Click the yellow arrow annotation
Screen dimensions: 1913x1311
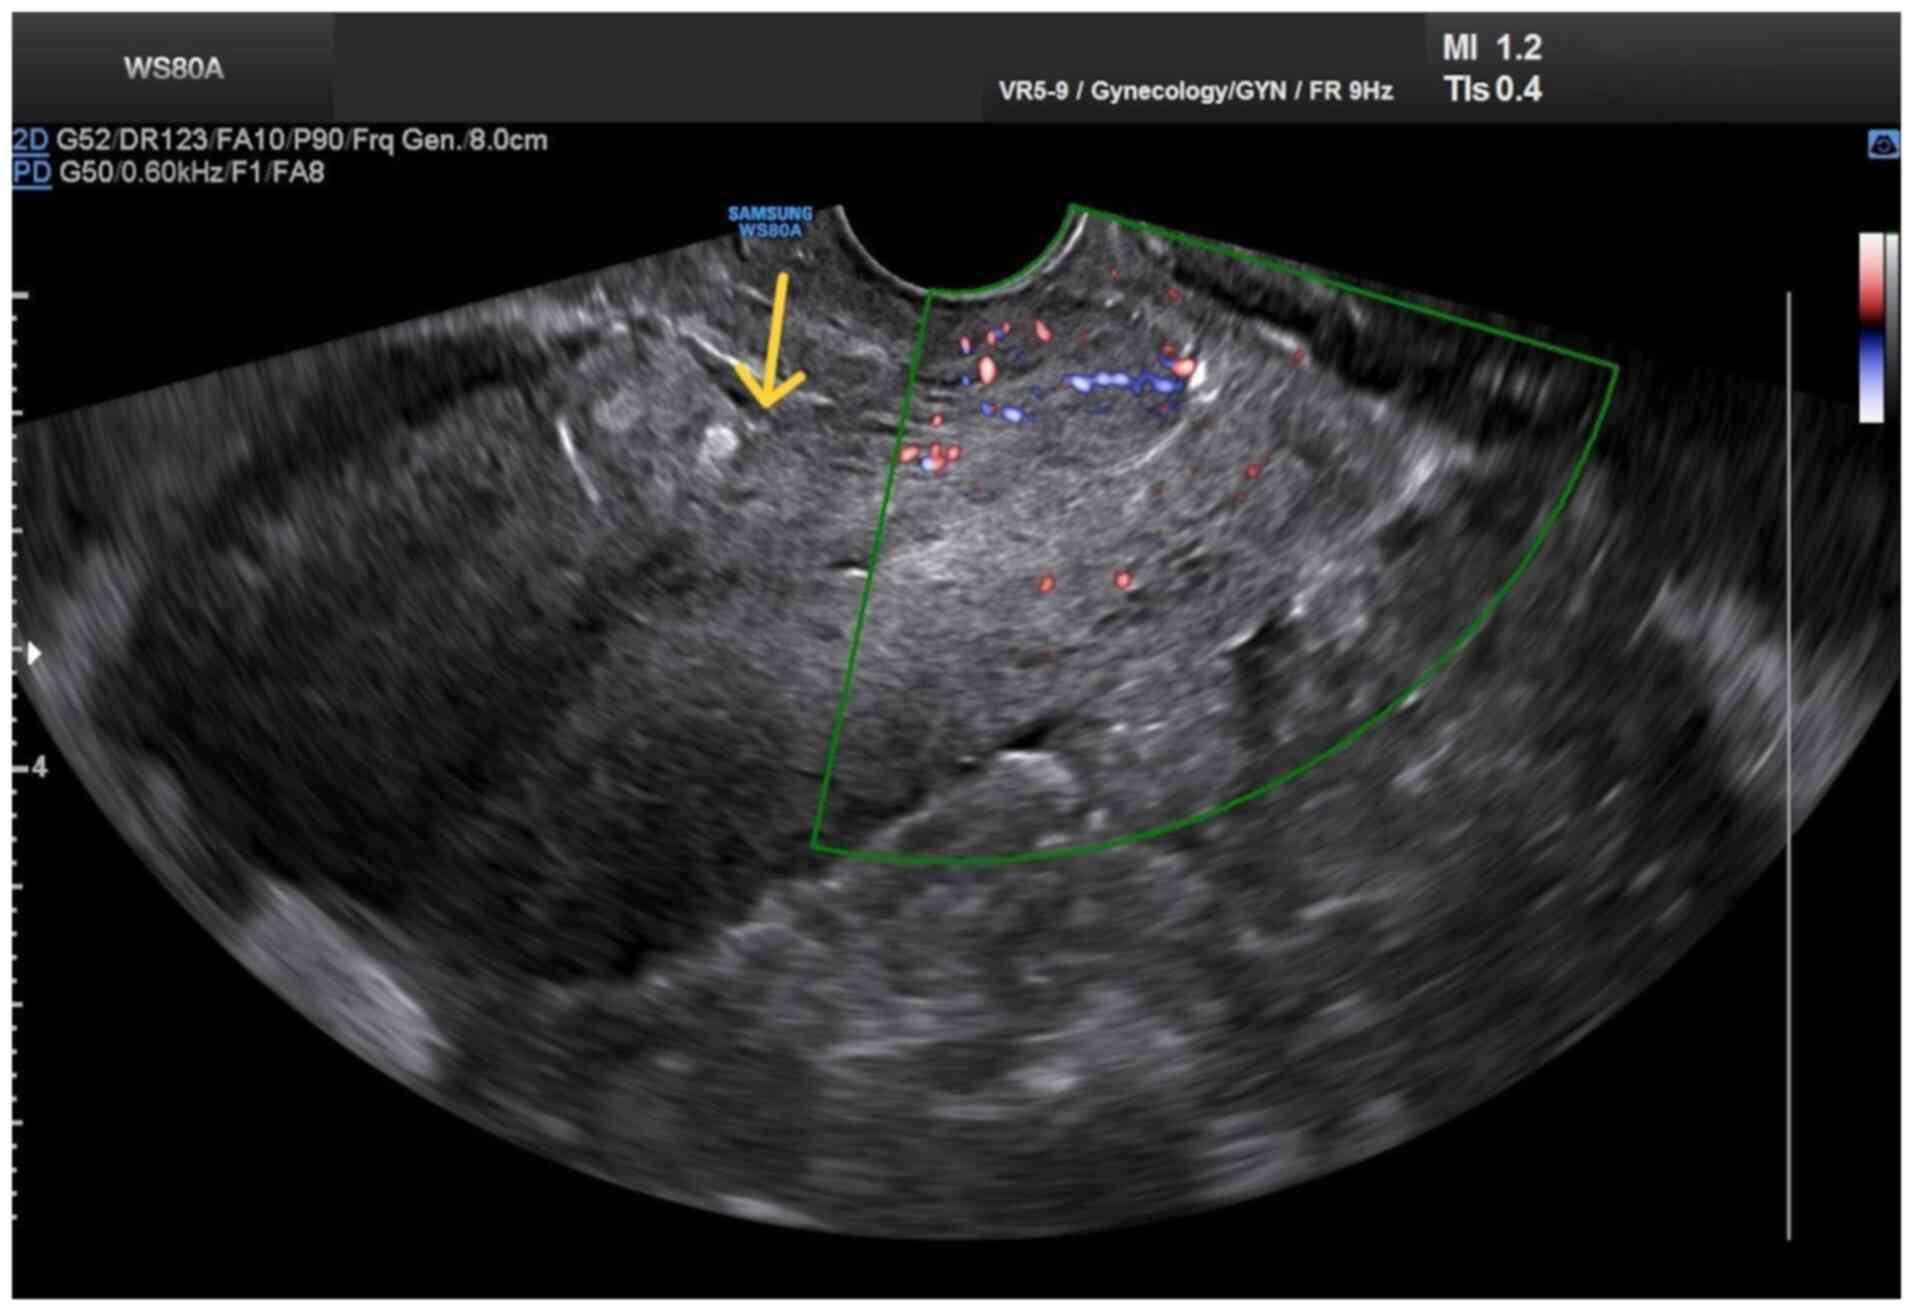tap(771, 345)
